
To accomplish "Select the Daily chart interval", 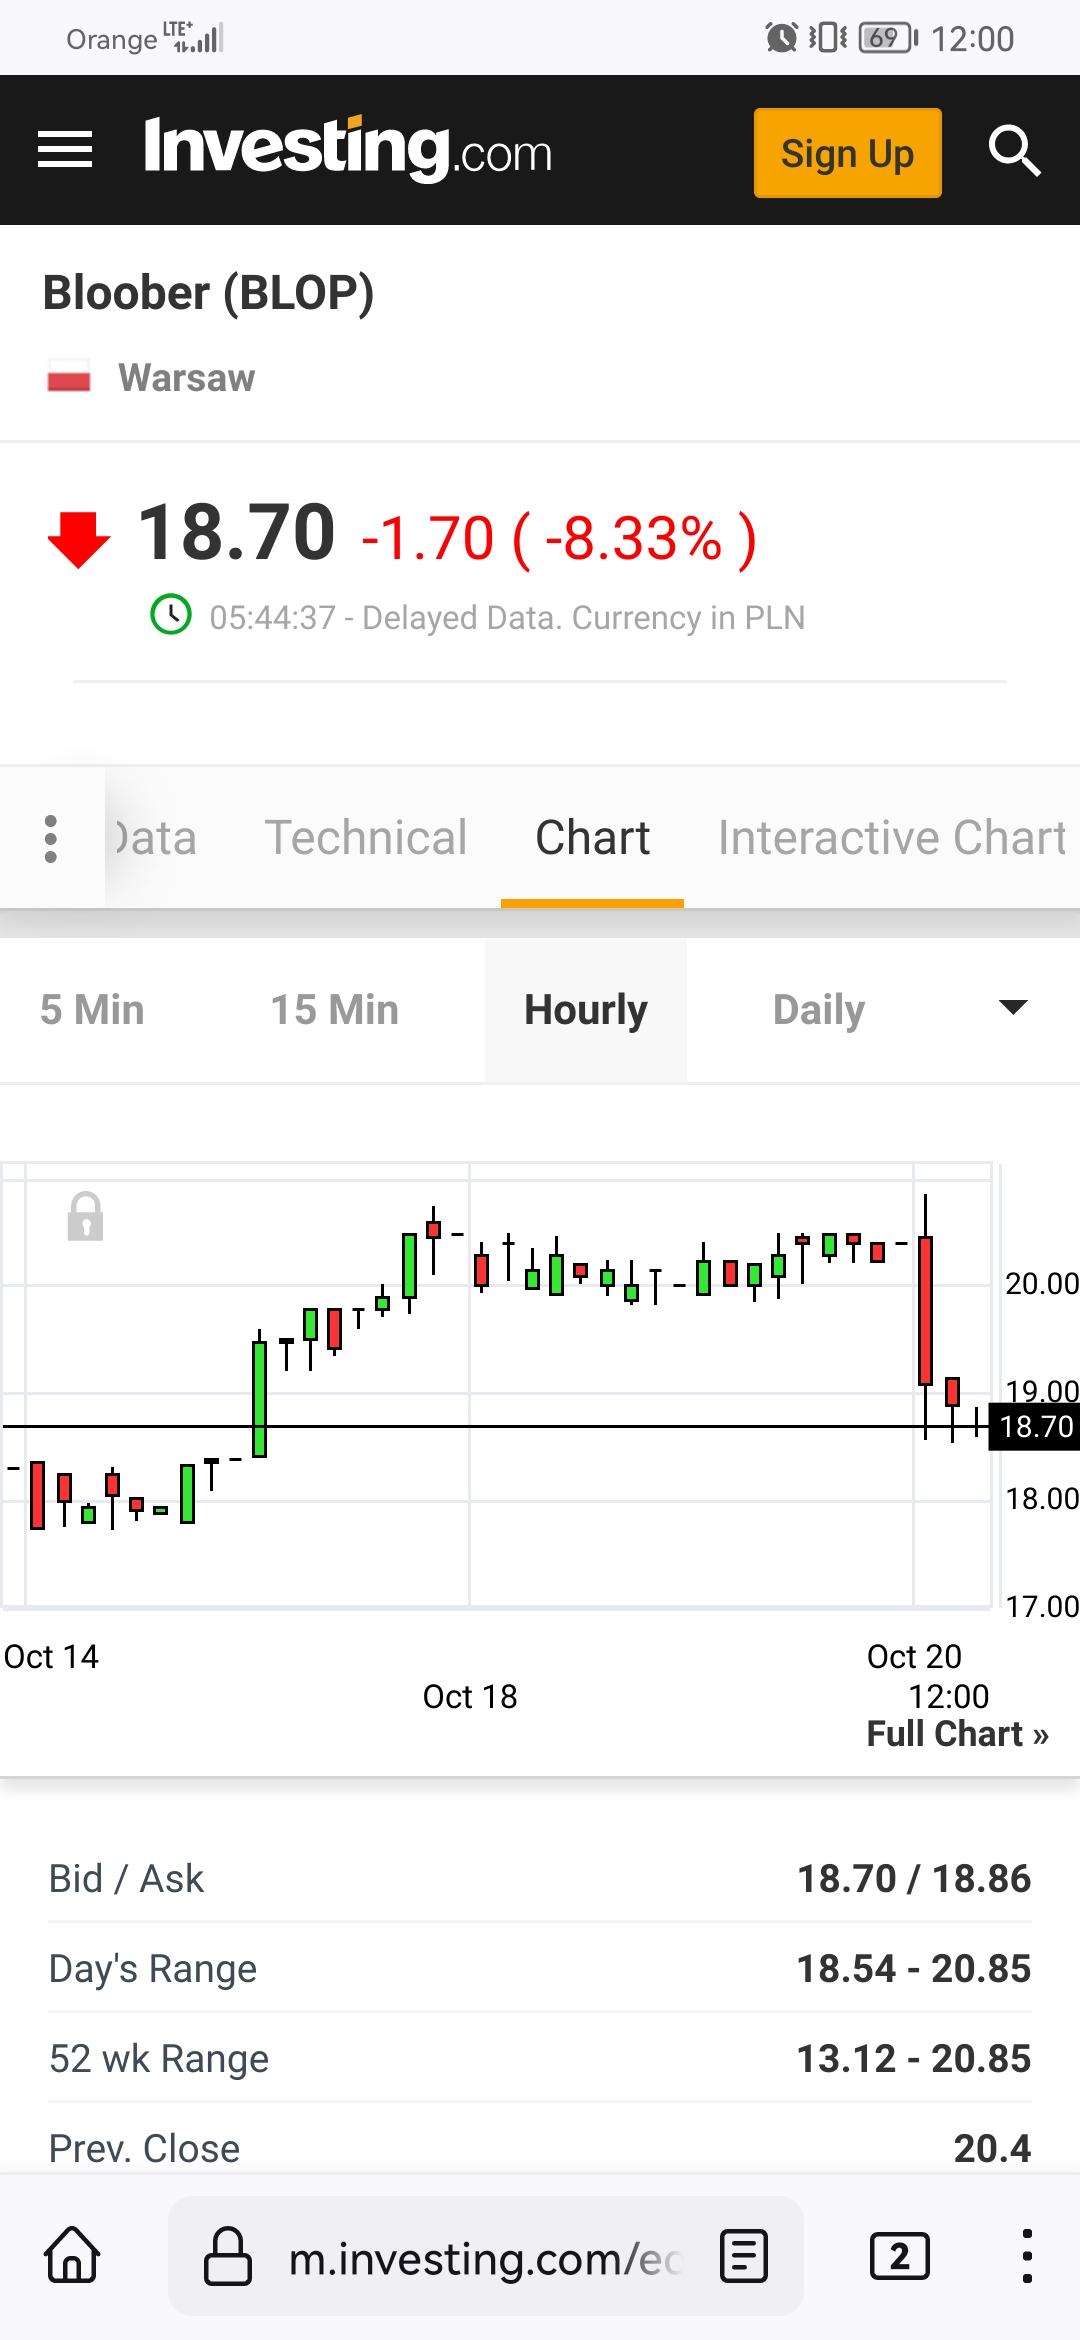I will point(819,1010).
